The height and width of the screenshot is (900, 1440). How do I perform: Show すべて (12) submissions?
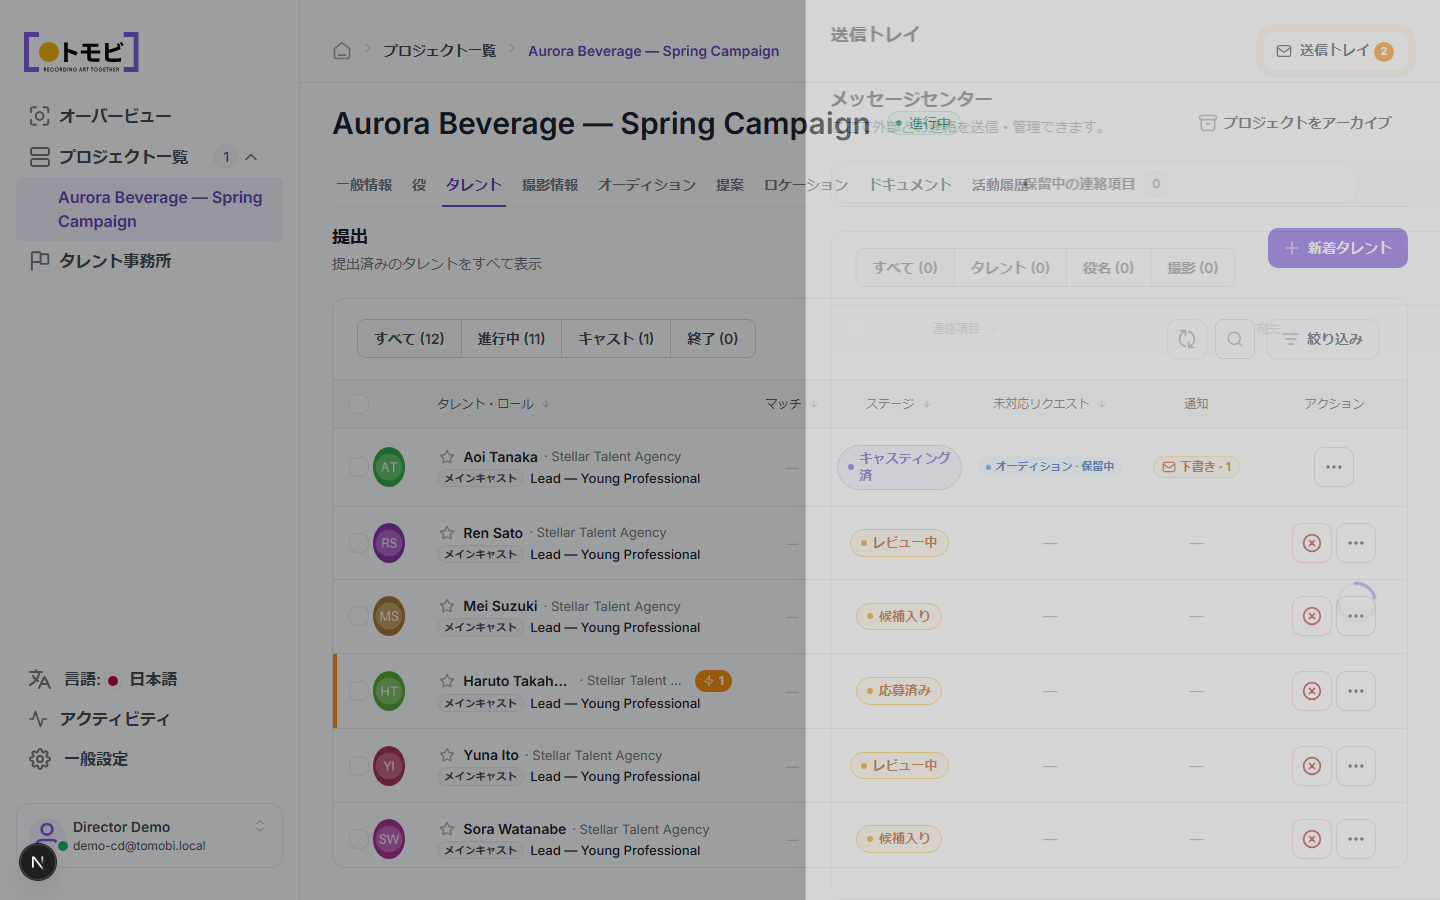(410, 339)
